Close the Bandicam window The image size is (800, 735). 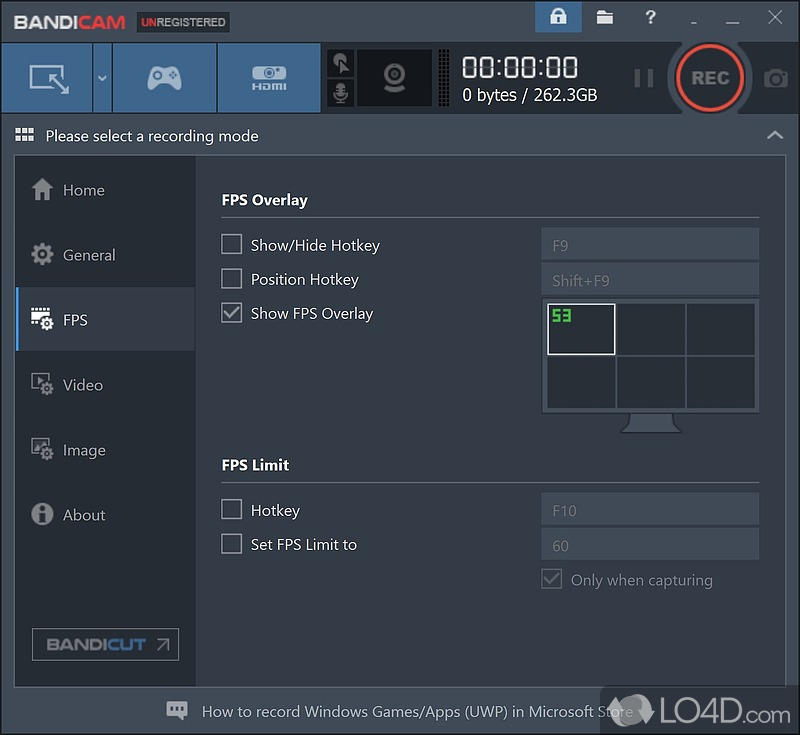click(x=775, y=17)
